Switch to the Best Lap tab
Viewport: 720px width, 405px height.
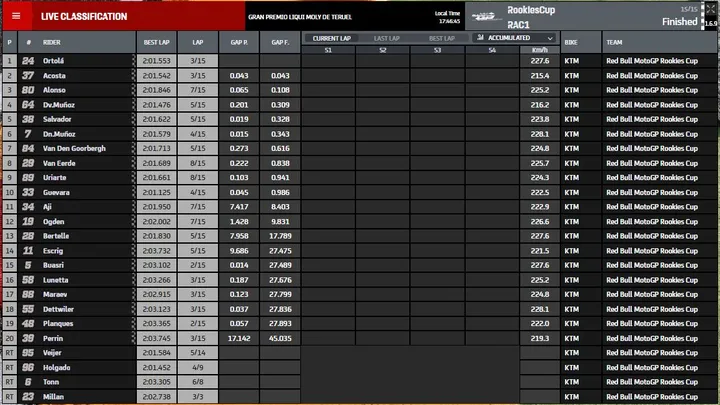tap(441, 39)
